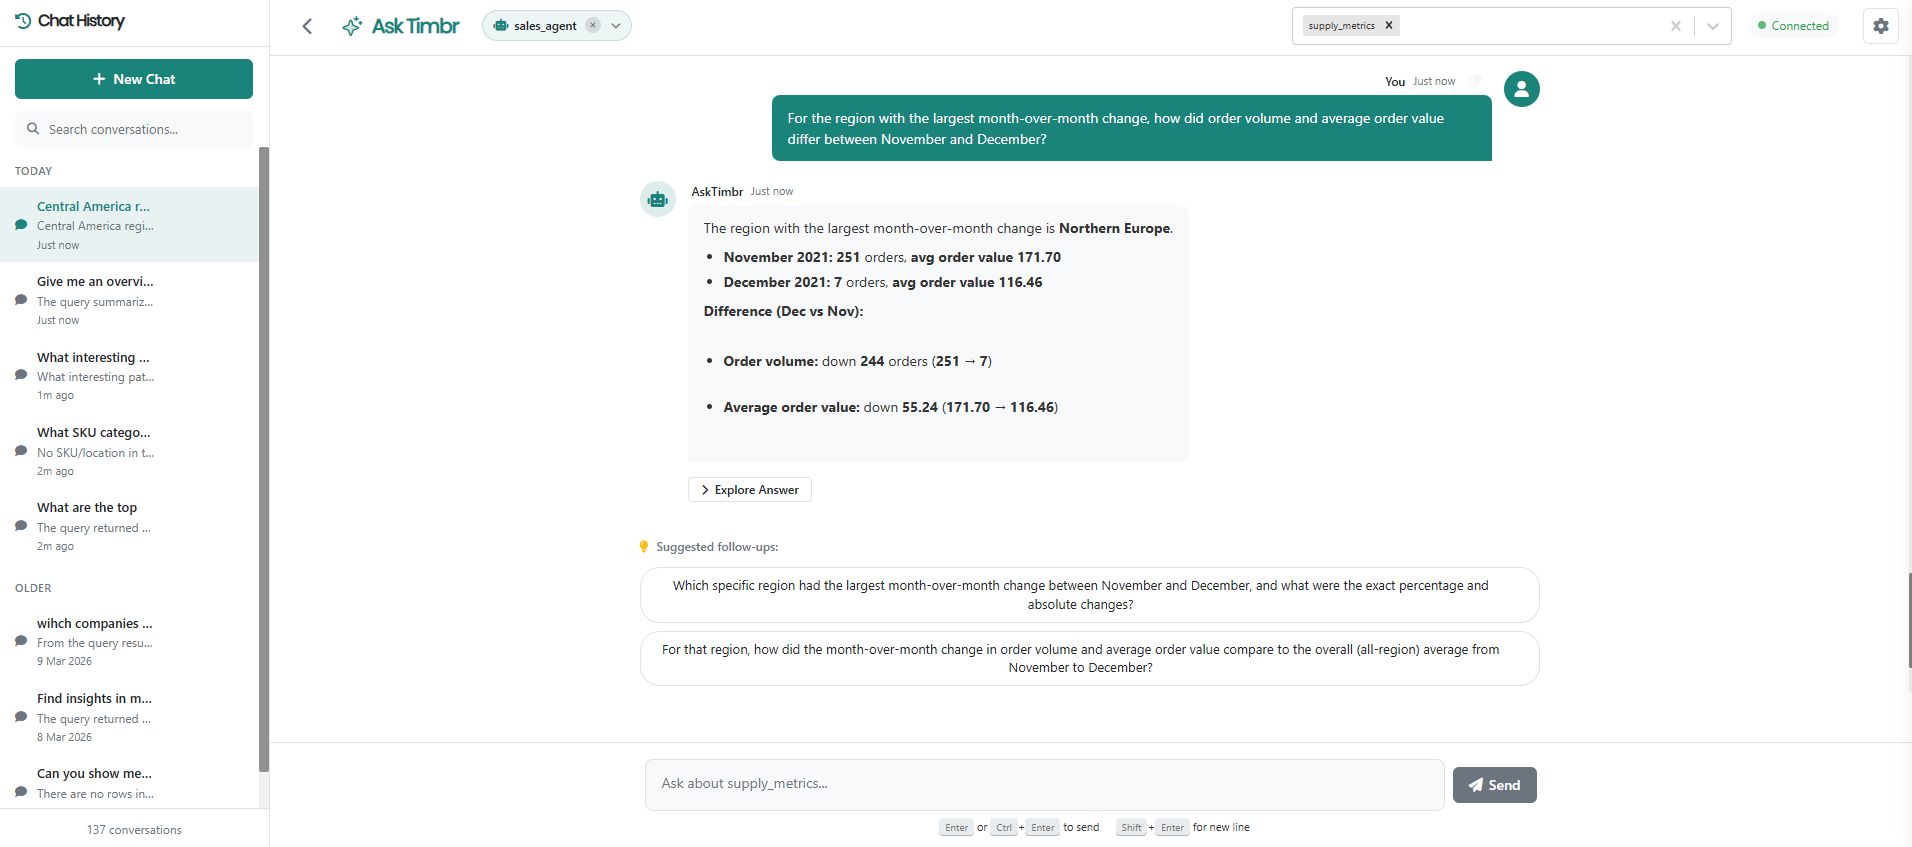The width and height of the screenshot is (1912, 847).
Task: Expand the Explore Answer section
Action: 750,490
